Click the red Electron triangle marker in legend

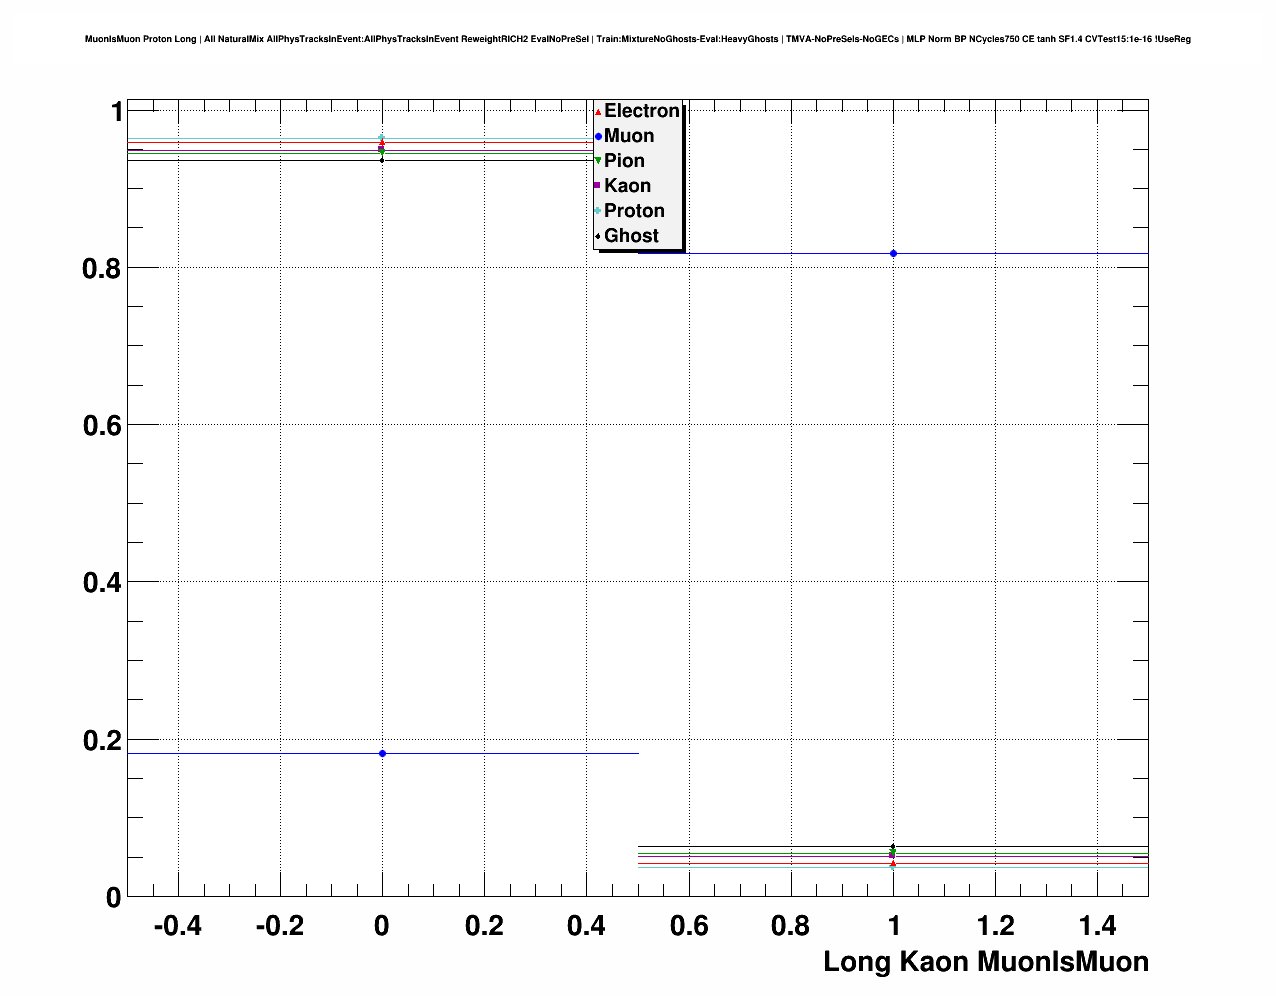[x=598, y=112]
